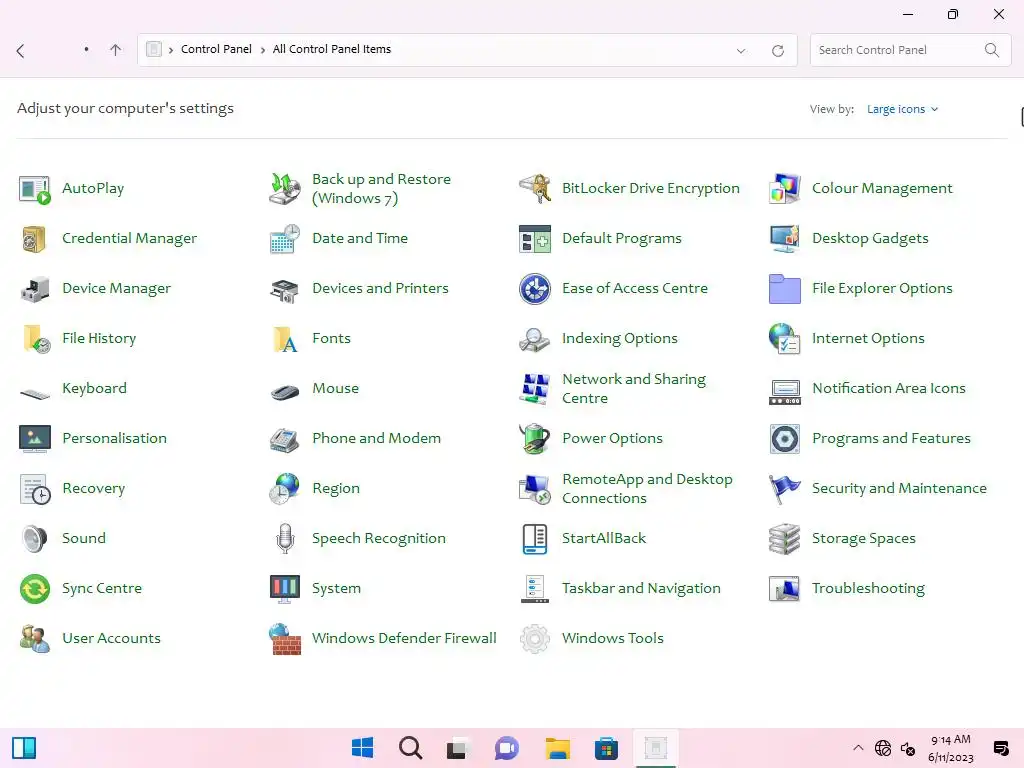Viewport: 1024px width, 768px height.
Task: Open the Recovery link
Action: pos(93,488)
